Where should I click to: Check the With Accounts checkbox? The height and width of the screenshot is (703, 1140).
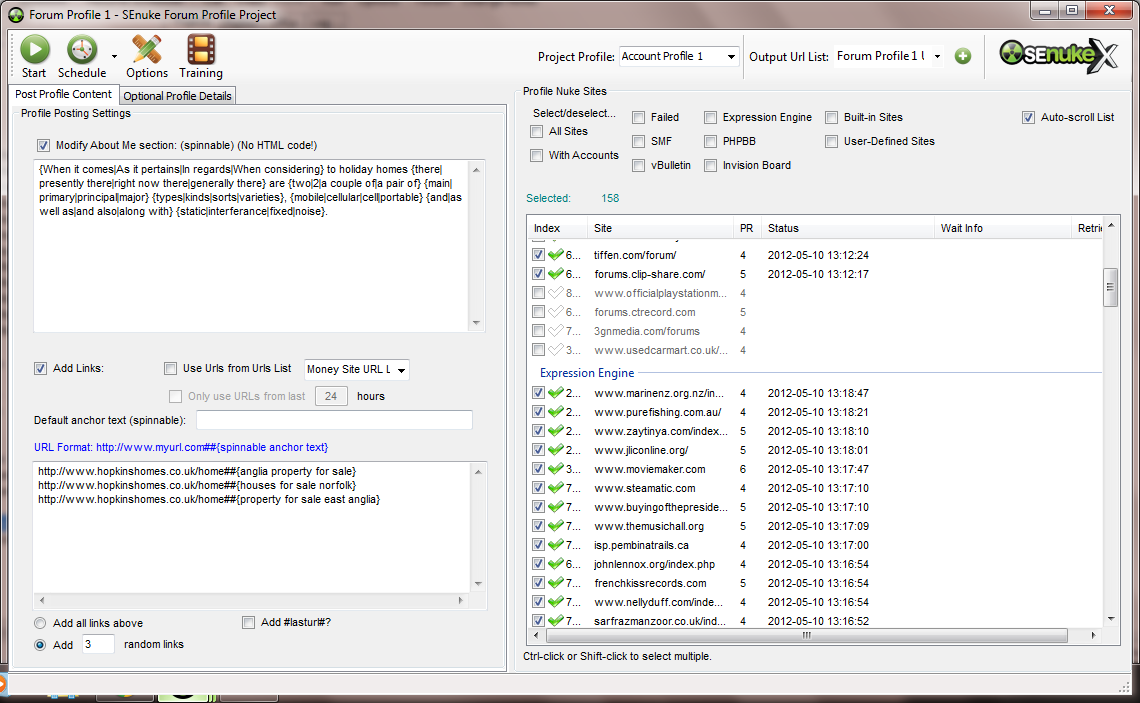click(537, 156)
